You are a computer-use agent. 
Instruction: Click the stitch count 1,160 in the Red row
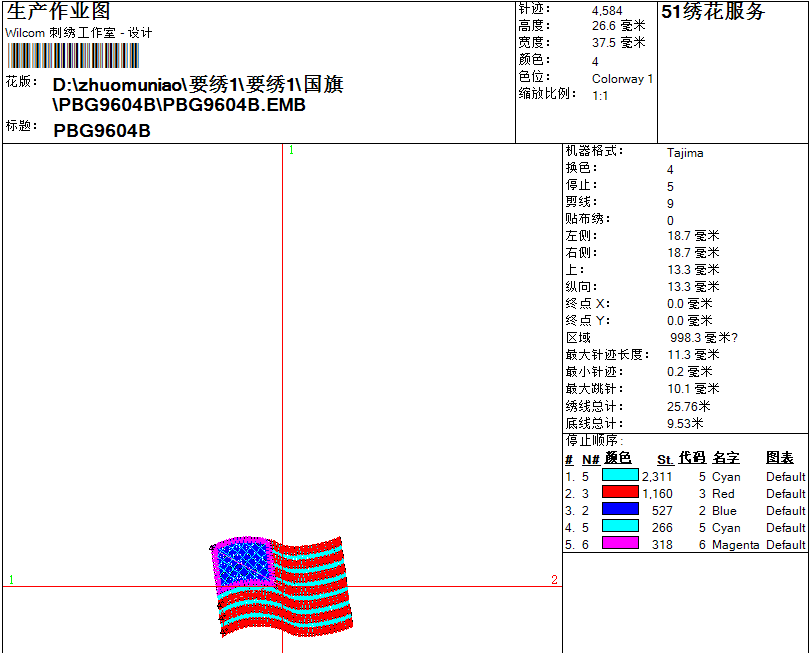tap(657, 494)
